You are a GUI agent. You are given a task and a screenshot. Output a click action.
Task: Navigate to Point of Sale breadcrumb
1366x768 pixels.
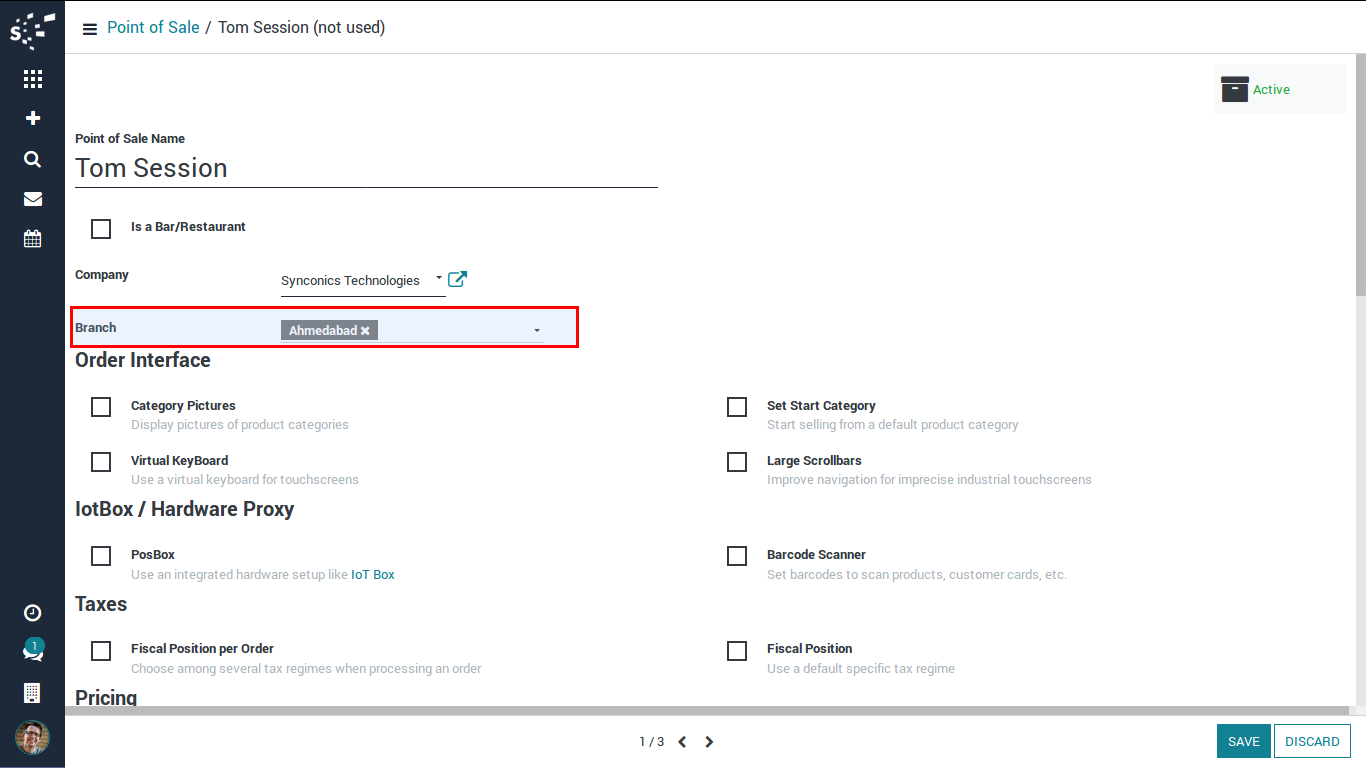pos(153,28)
